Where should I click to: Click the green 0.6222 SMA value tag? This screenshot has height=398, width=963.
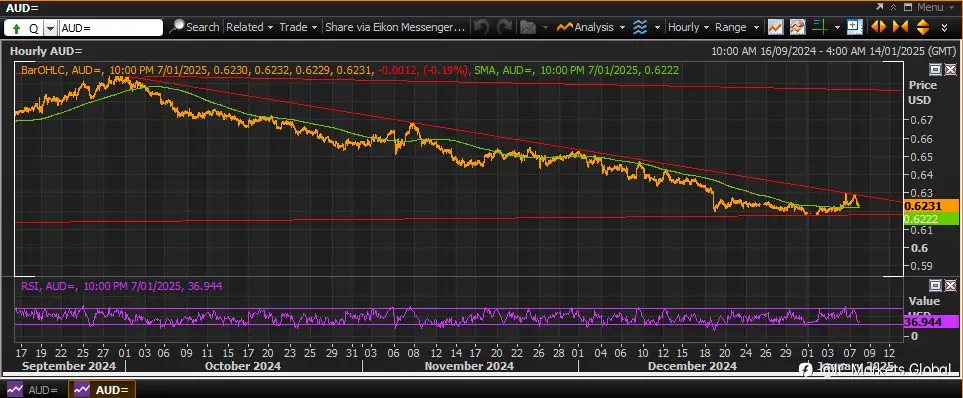click(x=931, y=219)
